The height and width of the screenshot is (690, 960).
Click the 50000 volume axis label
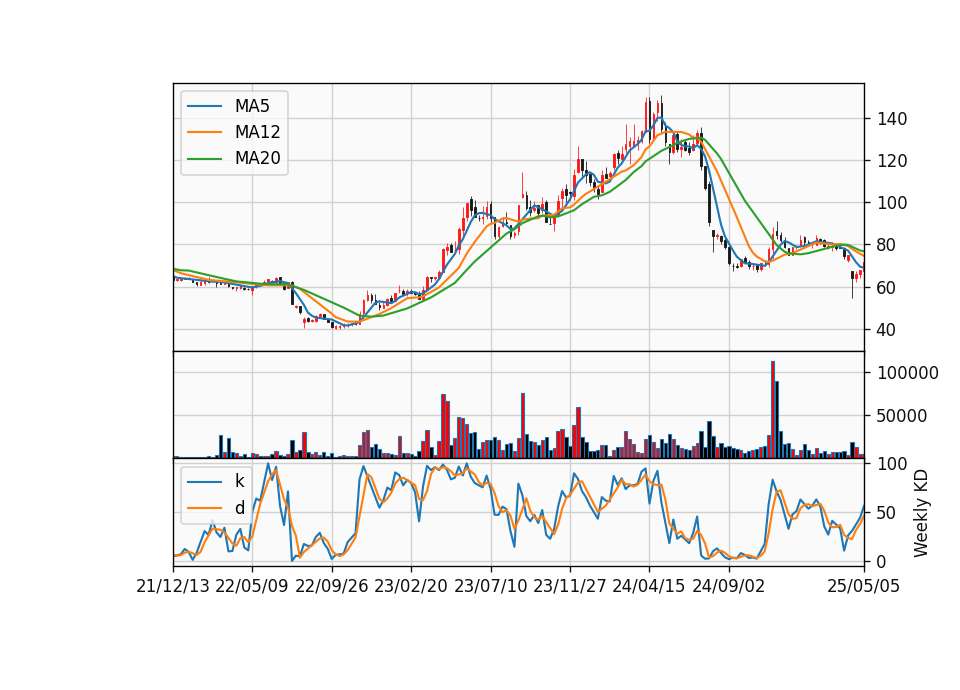pos(902,416)
